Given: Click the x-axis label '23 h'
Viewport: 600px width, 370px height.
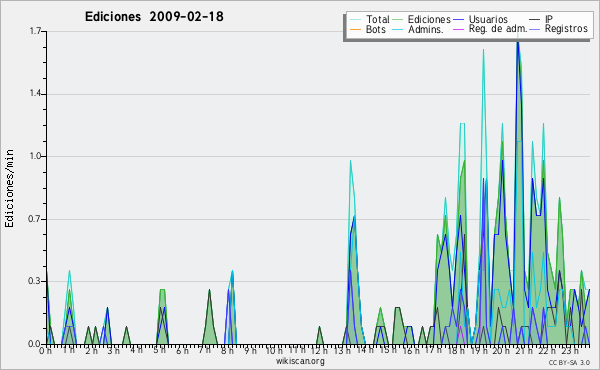Looking at the screenshot, I should click(x=569, y=351).
